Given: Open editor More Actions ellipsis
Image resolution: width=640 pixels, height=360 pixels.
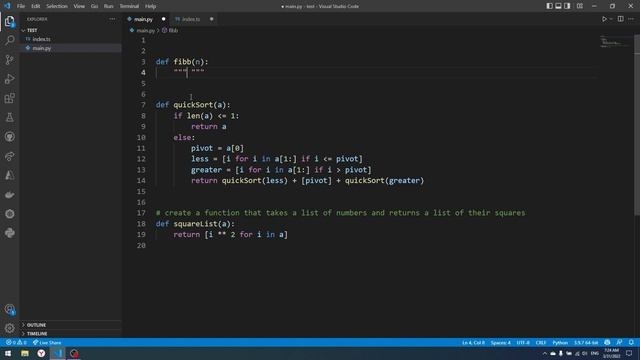Looking at the screenshot, I should [x=631, y=19].
